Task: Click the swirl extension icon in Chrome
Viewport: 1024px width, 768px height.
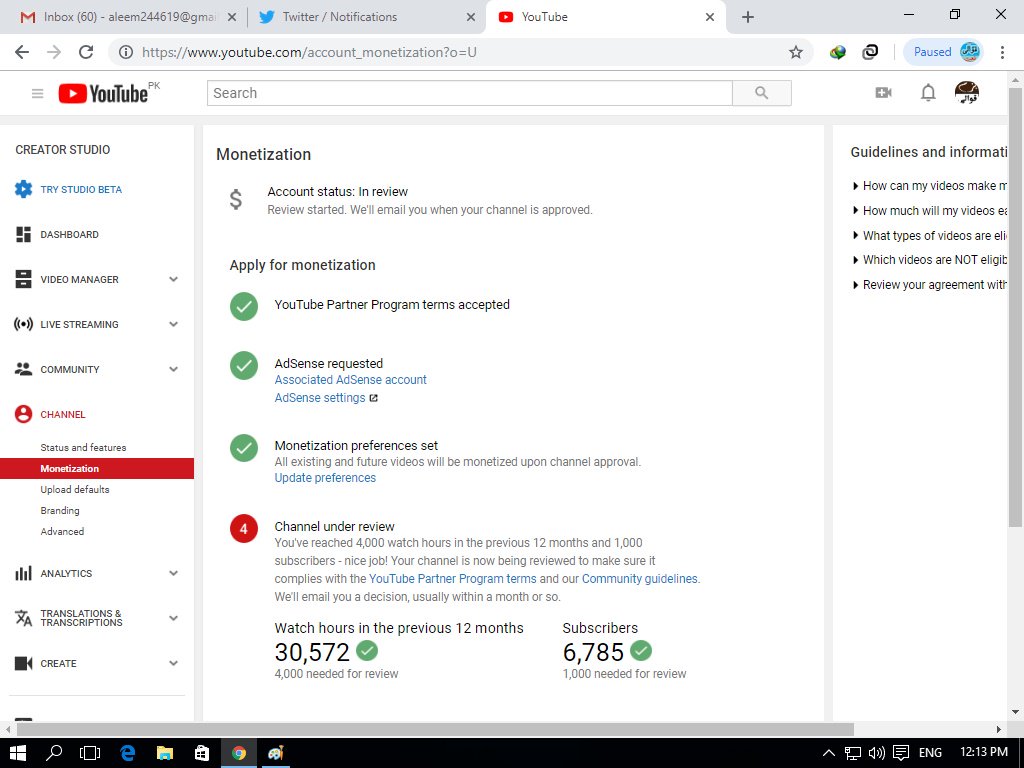Action: click(x=870, y=52)
